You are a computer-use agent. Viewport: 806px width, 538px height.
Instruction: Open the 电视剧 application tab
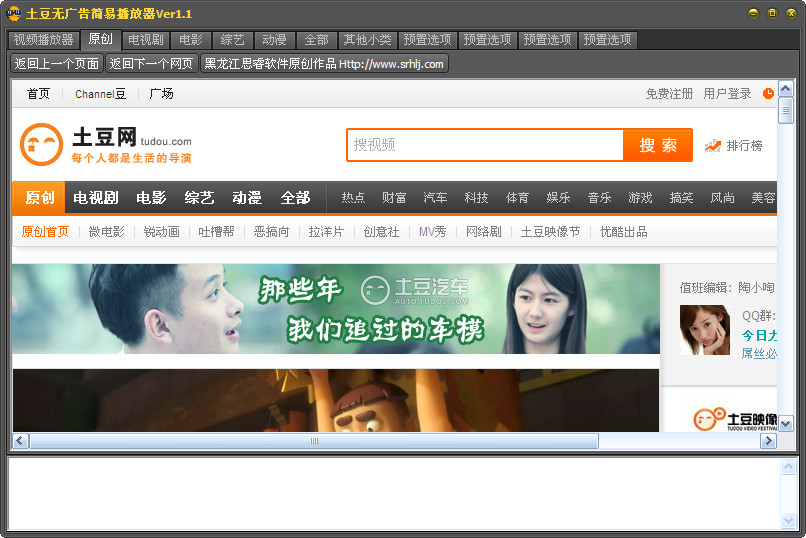pyautogui.click(x=146, y=40)
